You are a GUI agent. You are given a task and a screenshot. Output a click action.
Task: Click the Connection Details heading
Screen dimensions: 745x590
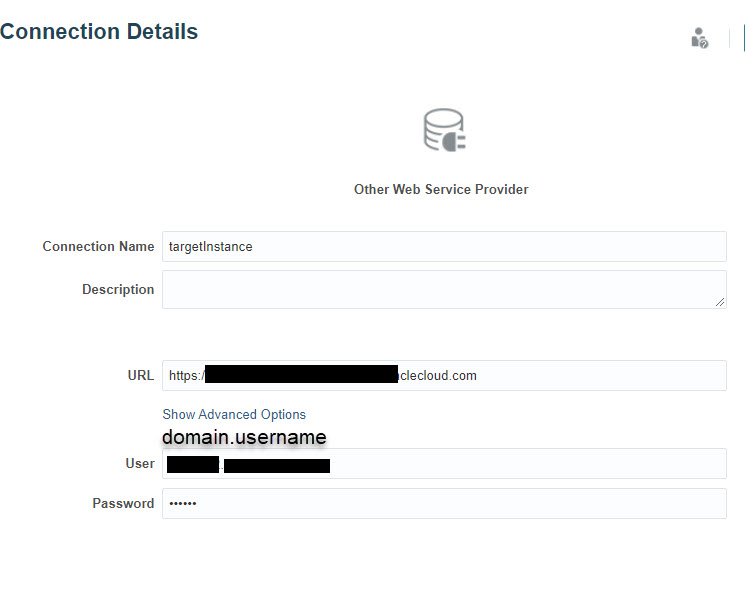[99, 32]
